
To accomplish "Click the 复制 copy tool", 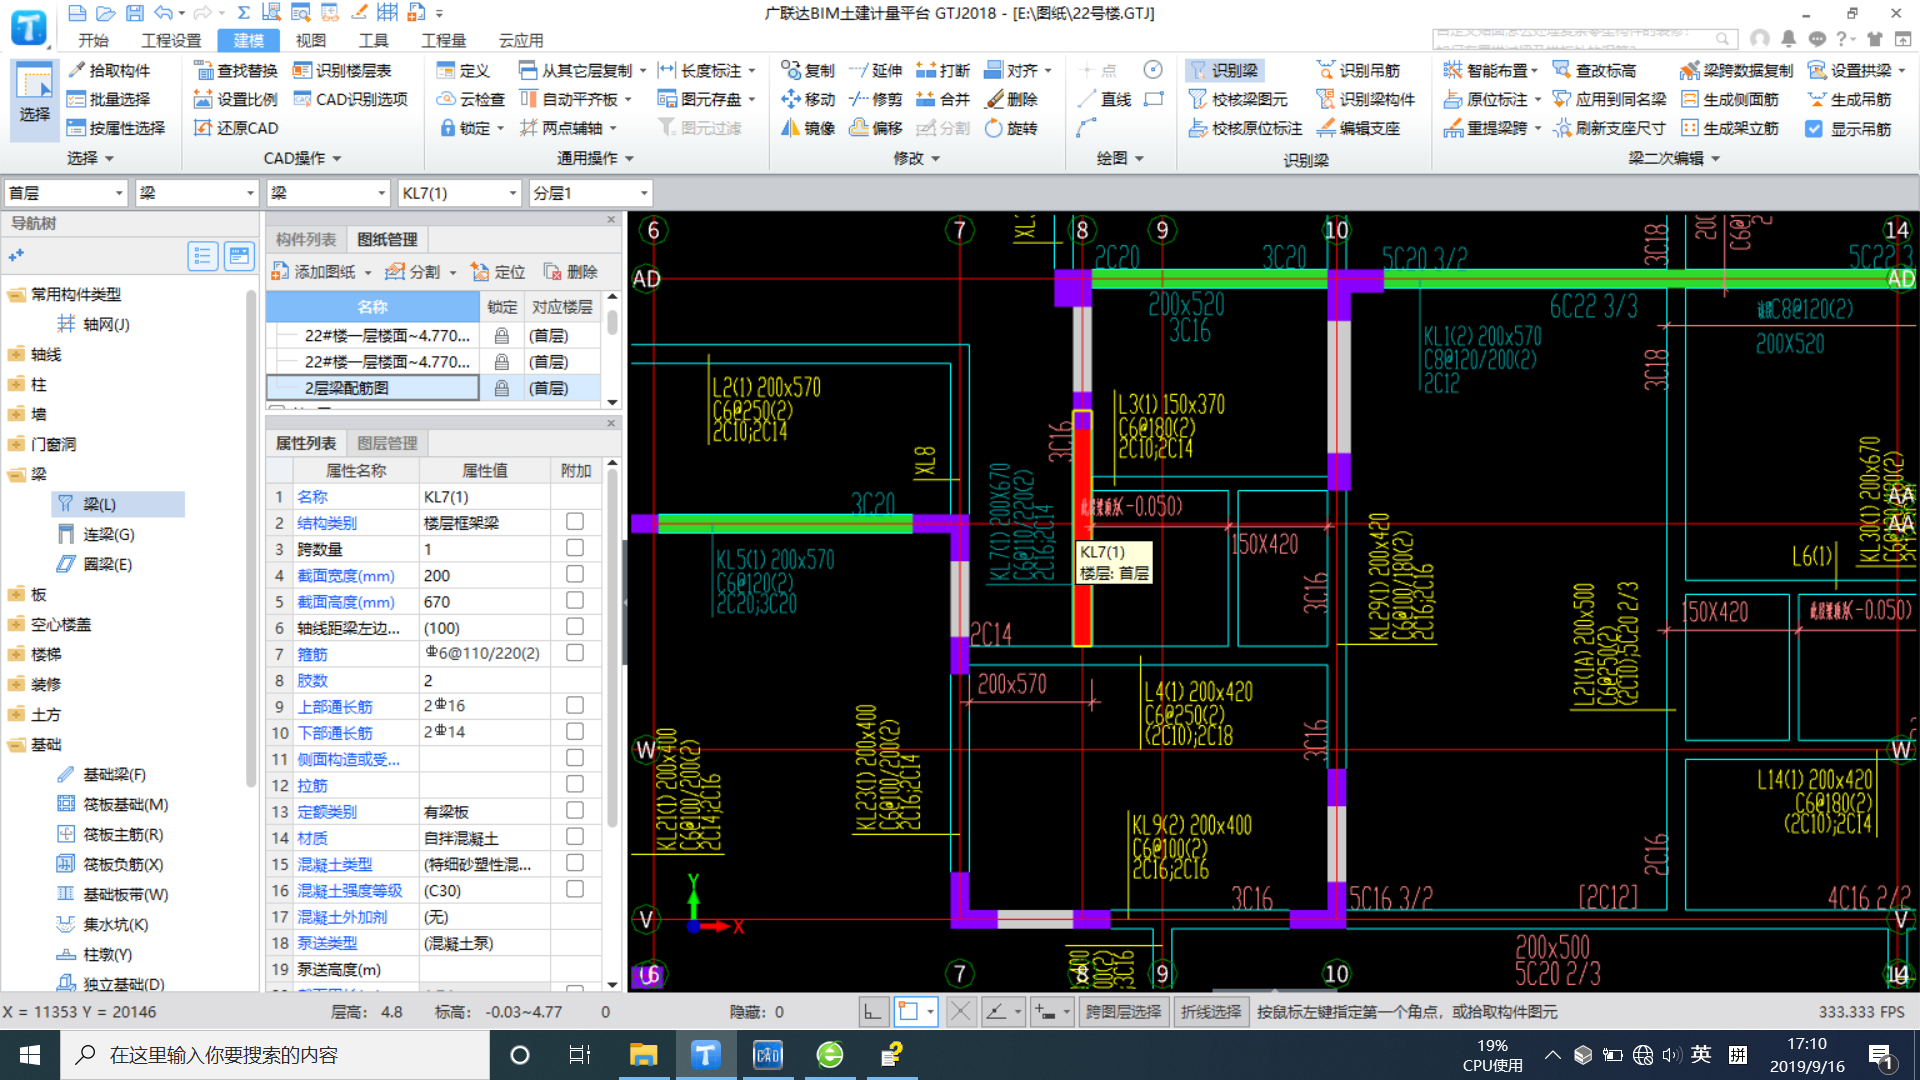I will (808, 70).
